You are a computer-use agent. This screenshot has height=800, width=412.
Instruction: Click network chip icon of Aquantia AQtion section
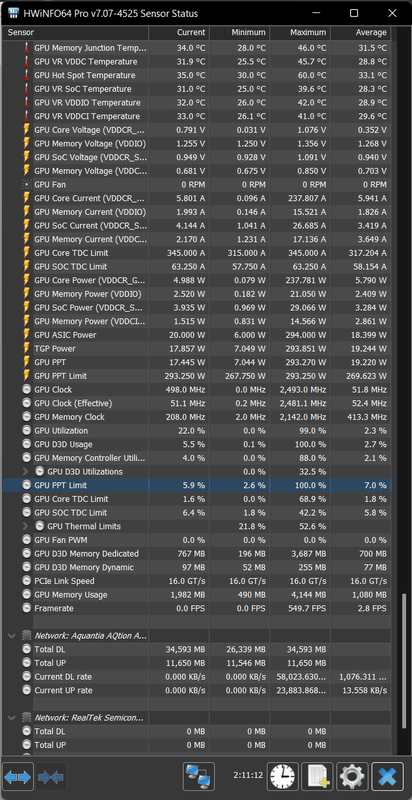pyautogui.click(x=27, y=636)
